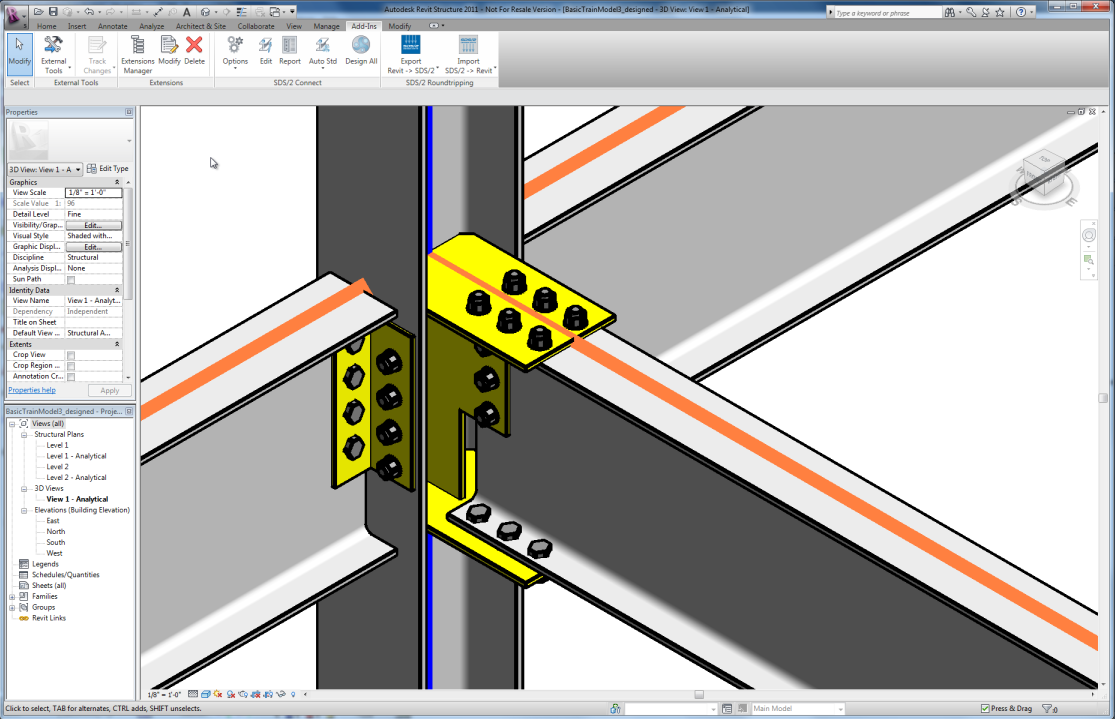Viewport: 1115px width, 719px height.
Task: Check the Press & Drag option
Action: 986,709
